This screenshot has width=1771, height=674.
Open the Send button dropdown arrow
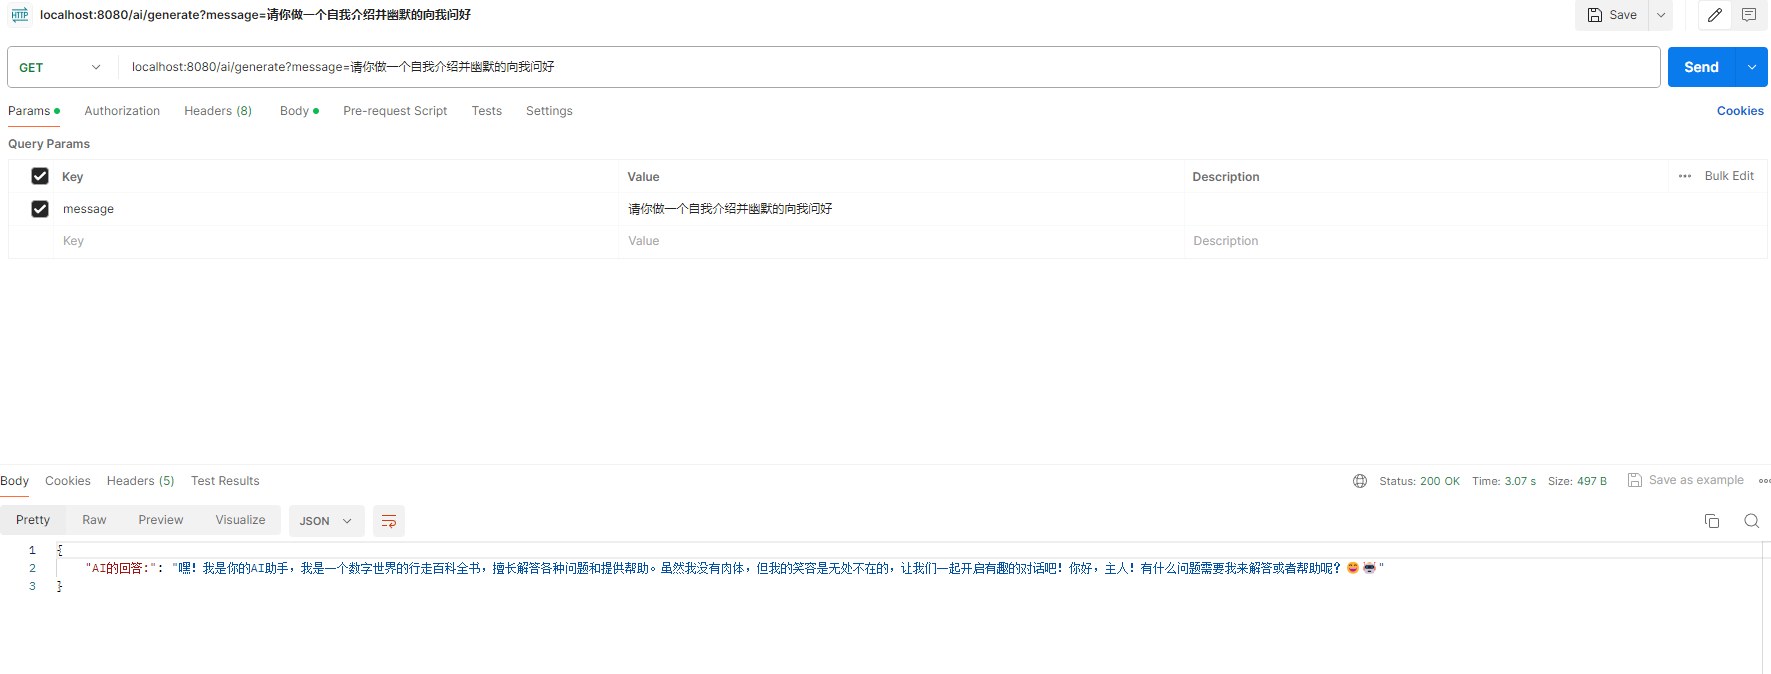(x=1751, y=67)
